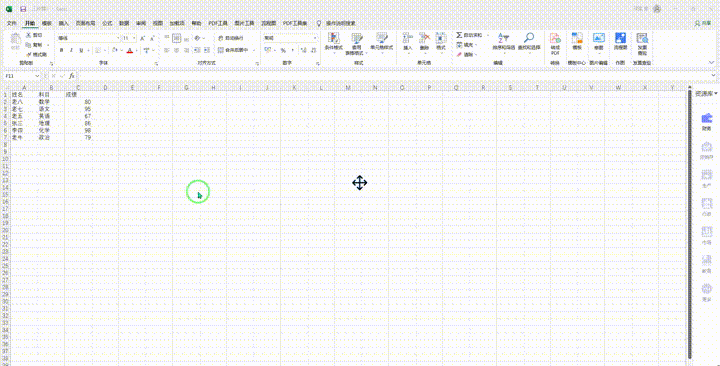Expand the formula bar chevron
Screen dimensions: 720x366
(x=713, y=76)
